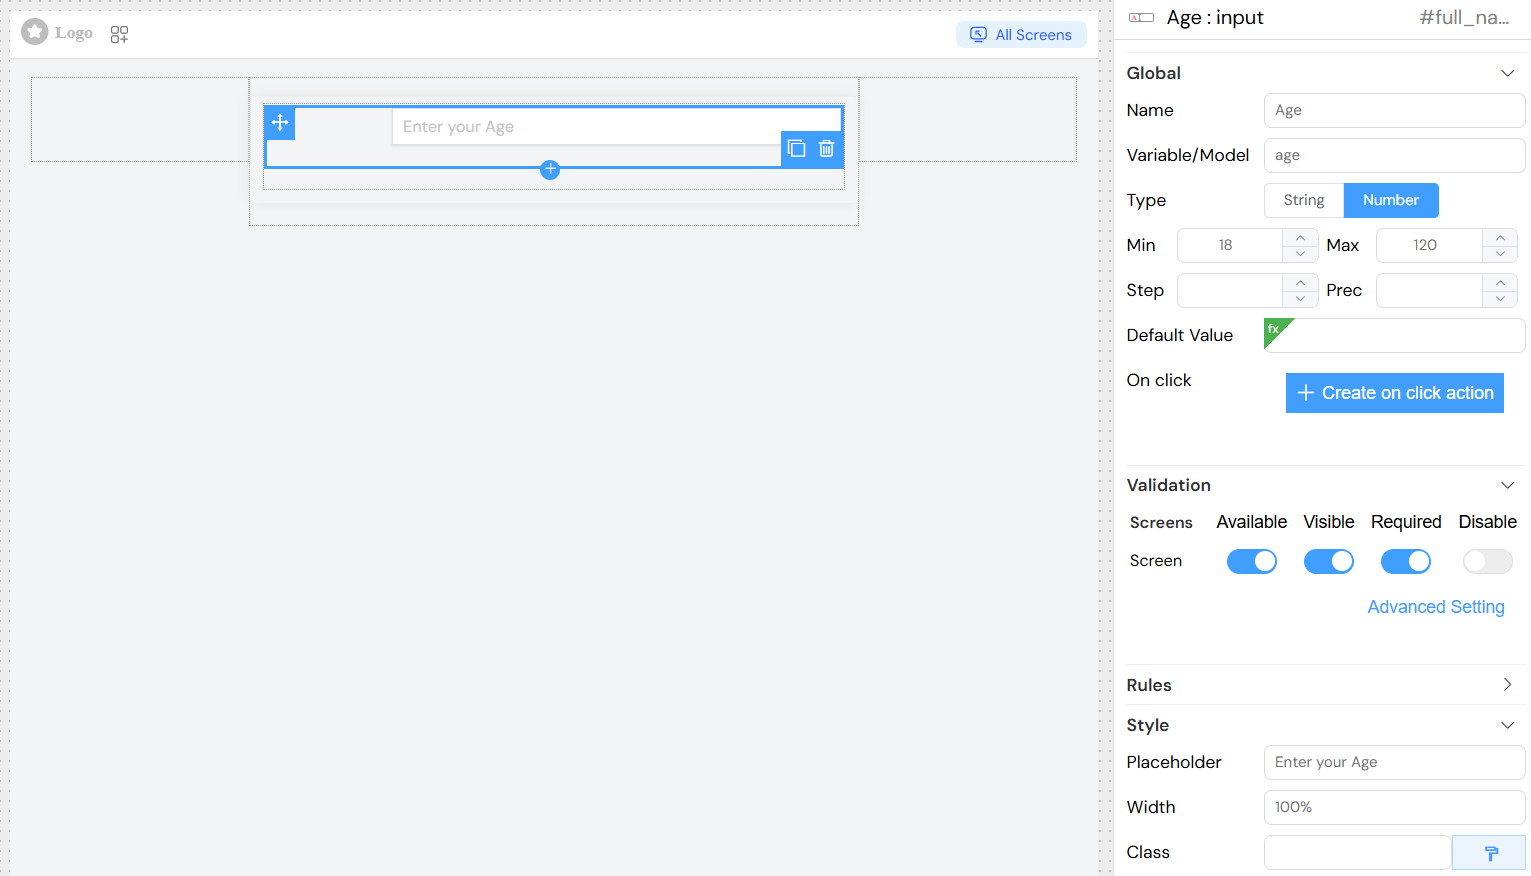
Task: Focus the Min number field
Action: coord(1230,245)
